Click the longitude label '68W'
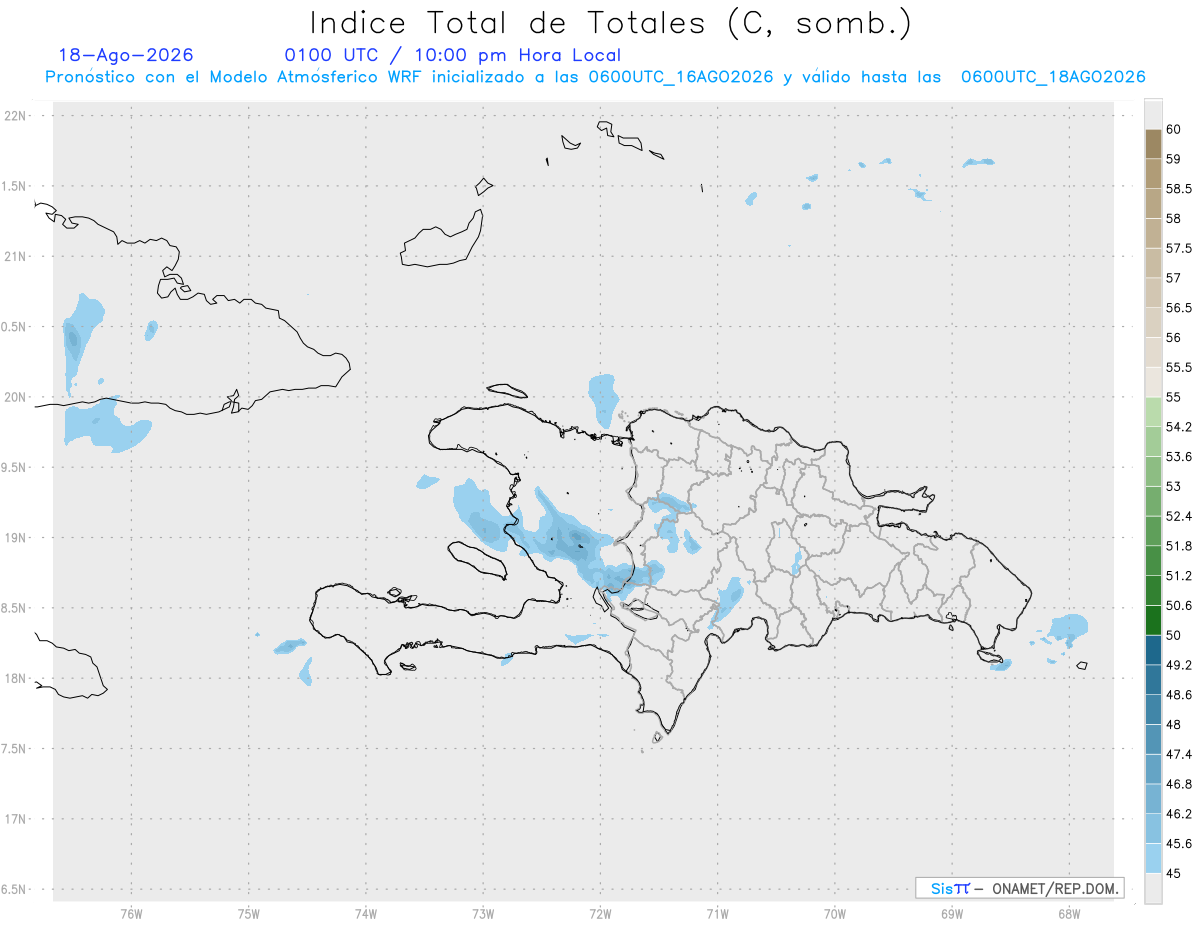 click(x=1069, y=914)
